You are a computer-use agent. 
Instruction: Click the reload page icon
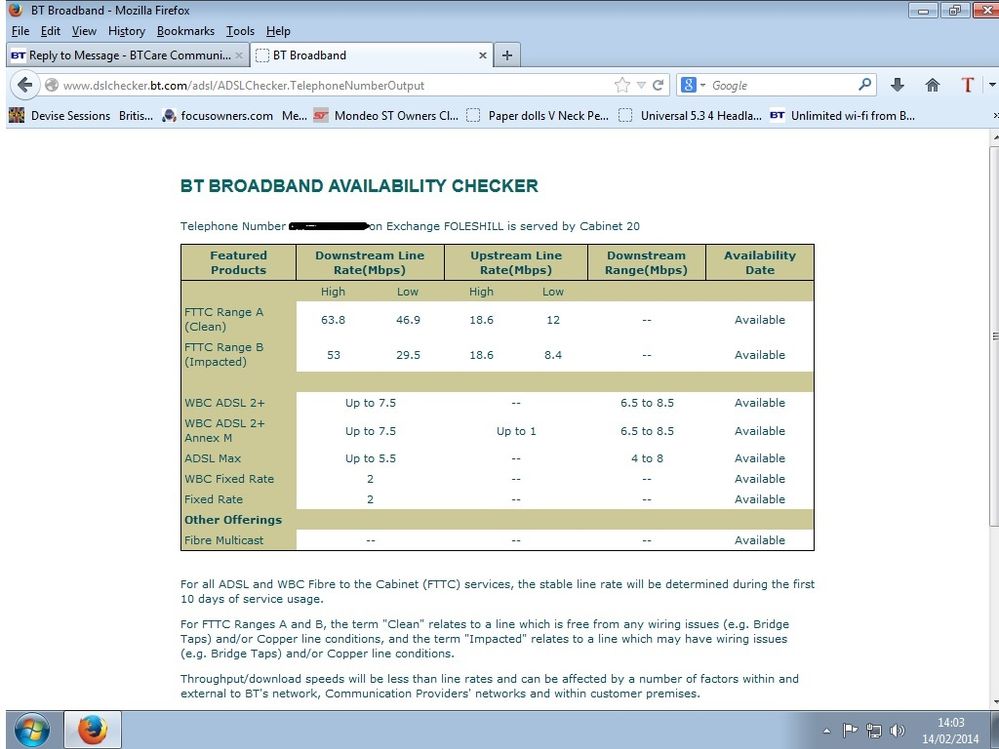point(658,85)
